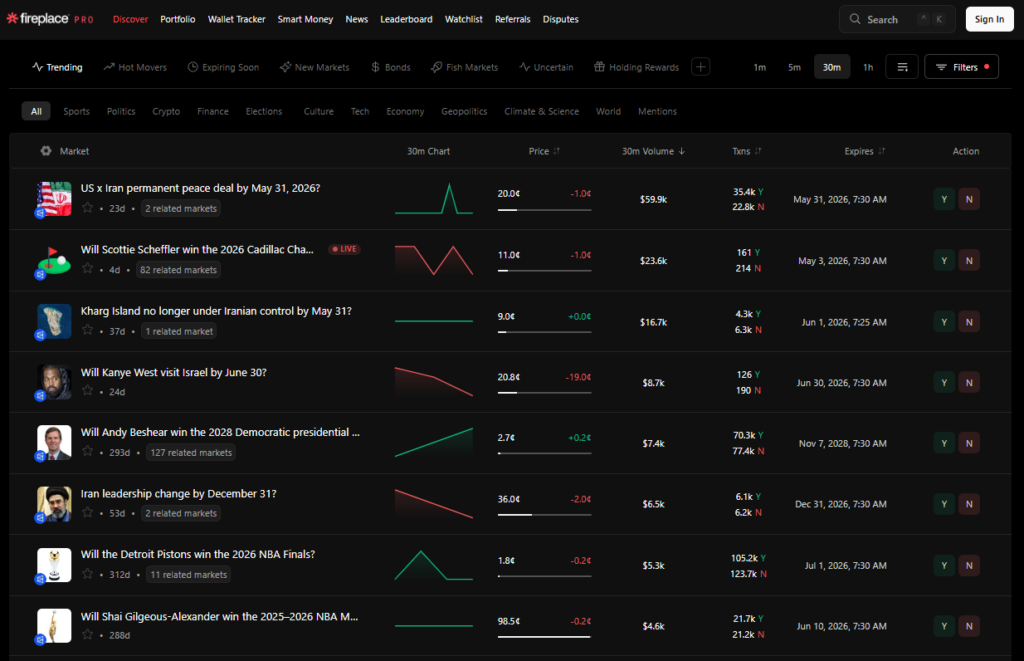Image resolution: width=1024 pixels, height=661 pixels.
Task: Click the price bar for Iran leadership market
Action: coord(544,515)
